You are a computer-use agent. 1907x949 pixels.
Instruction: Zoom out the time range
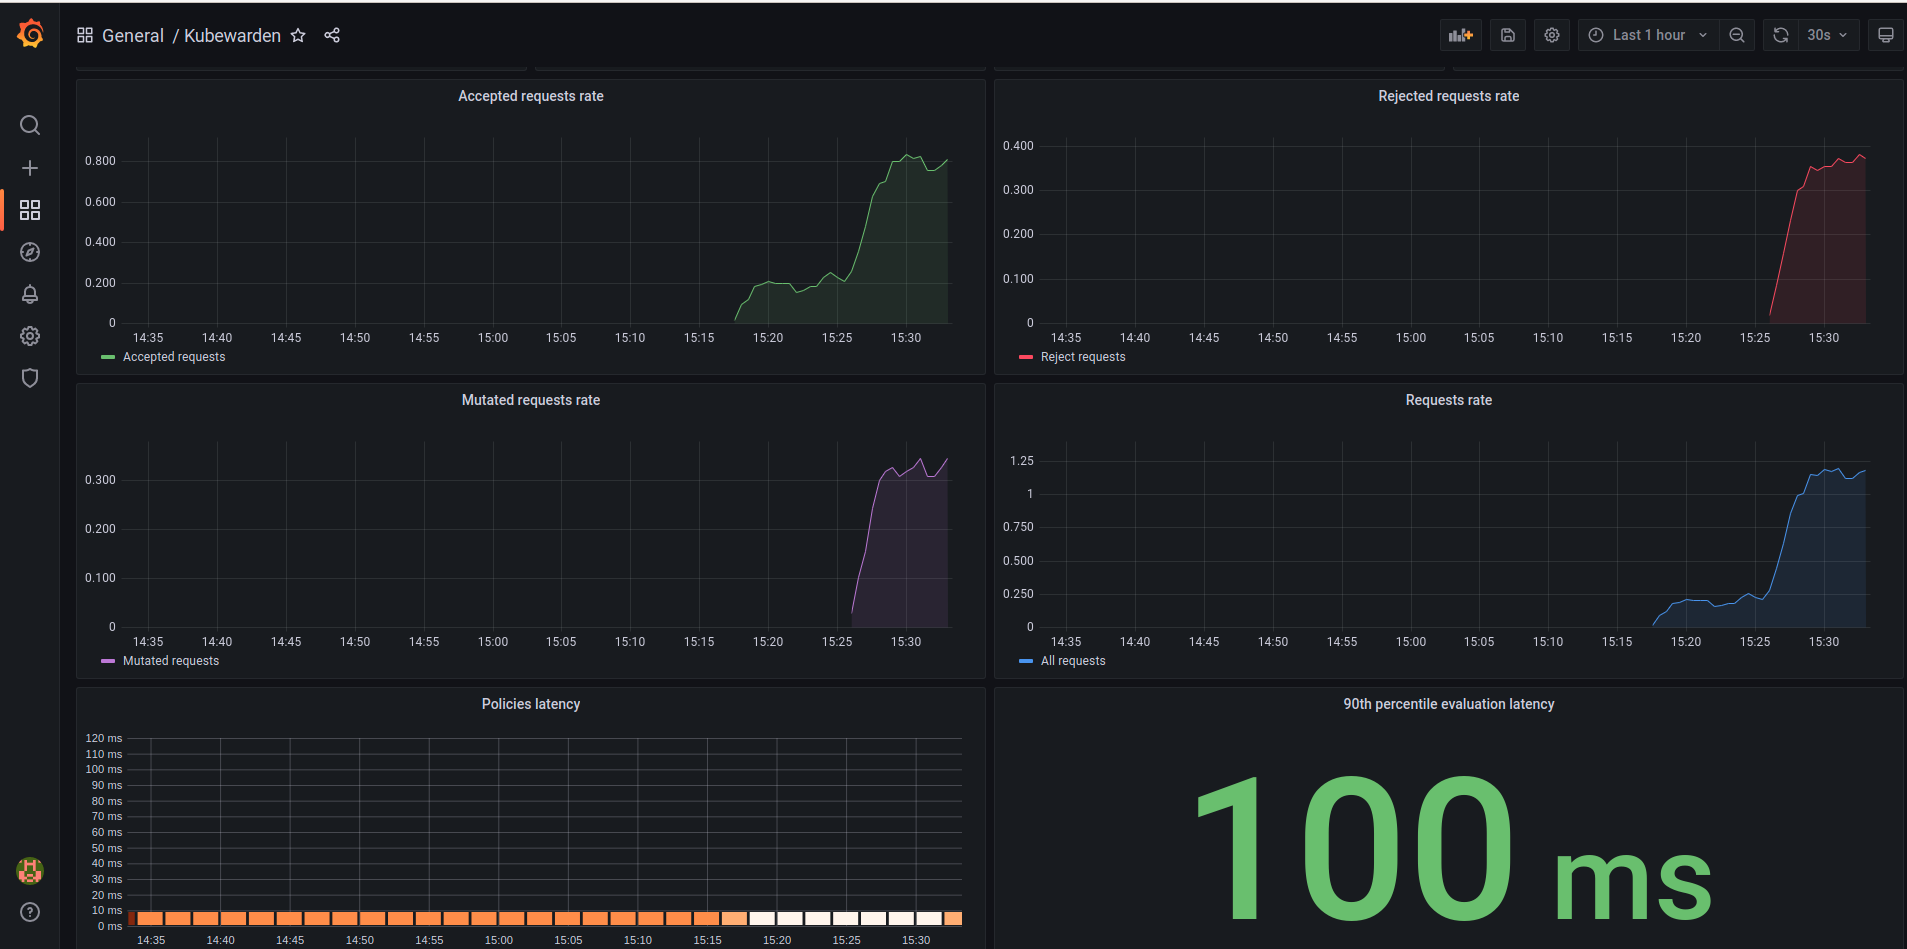click(1736, 34)
